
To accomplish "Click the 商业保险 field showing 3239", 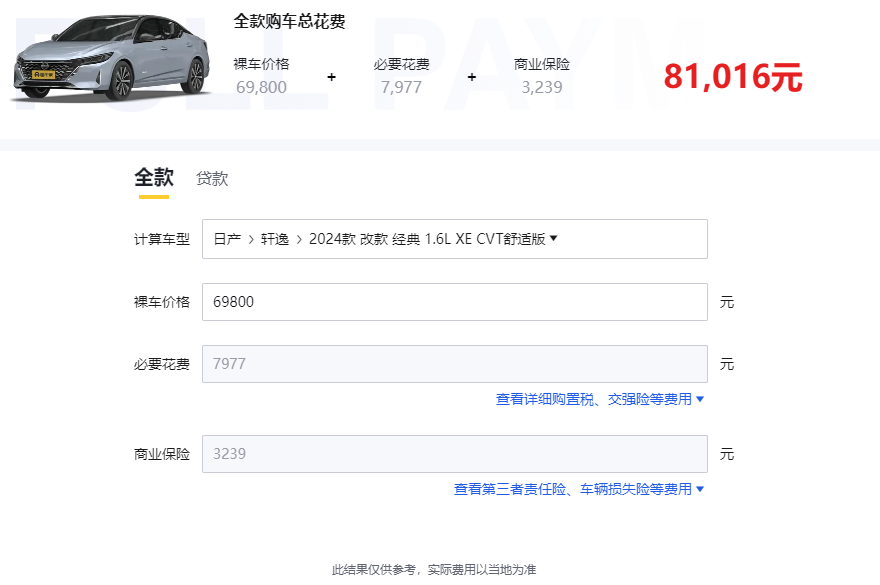I will pyautogui.click(x=455, y=454).
